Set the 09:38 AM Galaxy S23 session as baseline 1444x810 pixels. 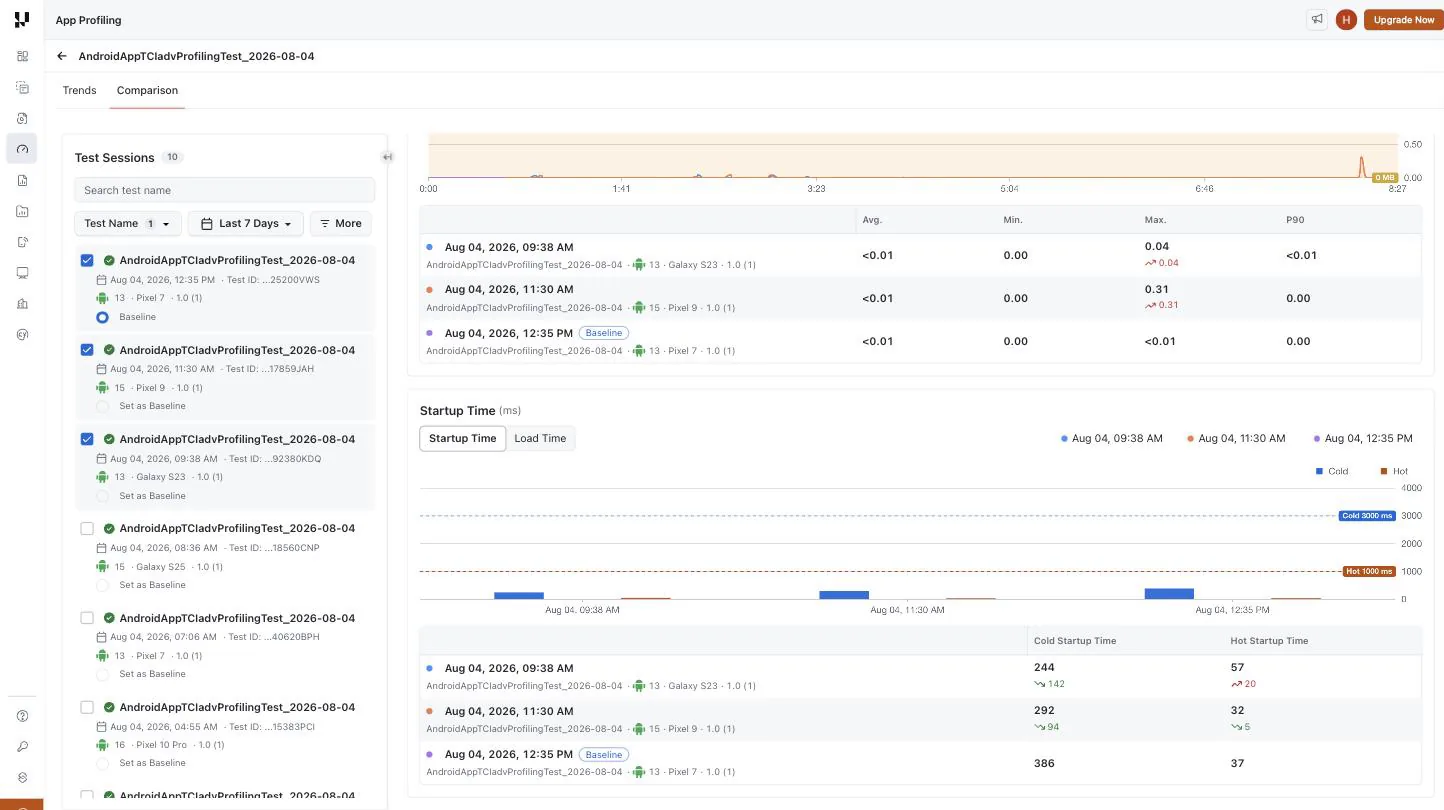tap(102, 496)
